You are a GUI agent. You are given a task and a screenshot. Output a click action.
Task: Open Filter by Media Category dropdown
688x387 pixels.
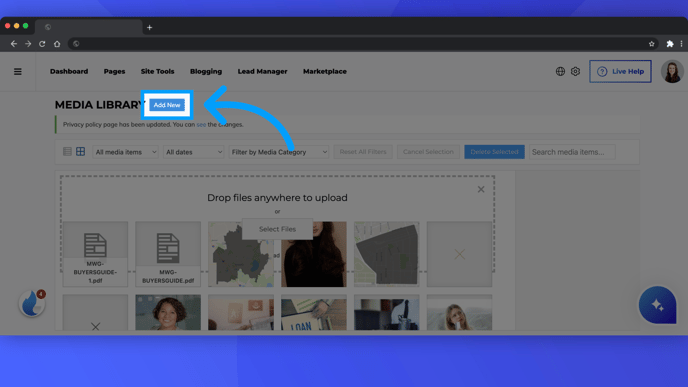point(279,152)
